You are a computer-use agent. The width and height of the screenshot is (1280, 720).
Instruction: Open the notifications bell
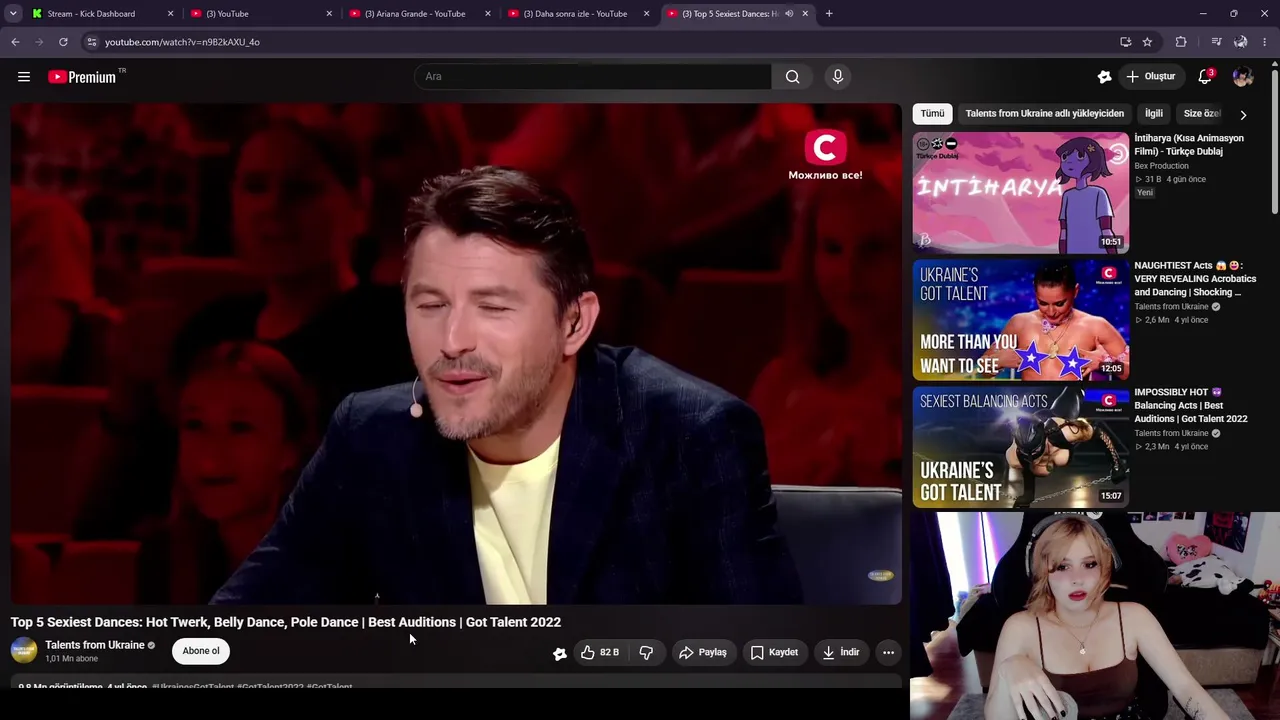(1206, 76)
